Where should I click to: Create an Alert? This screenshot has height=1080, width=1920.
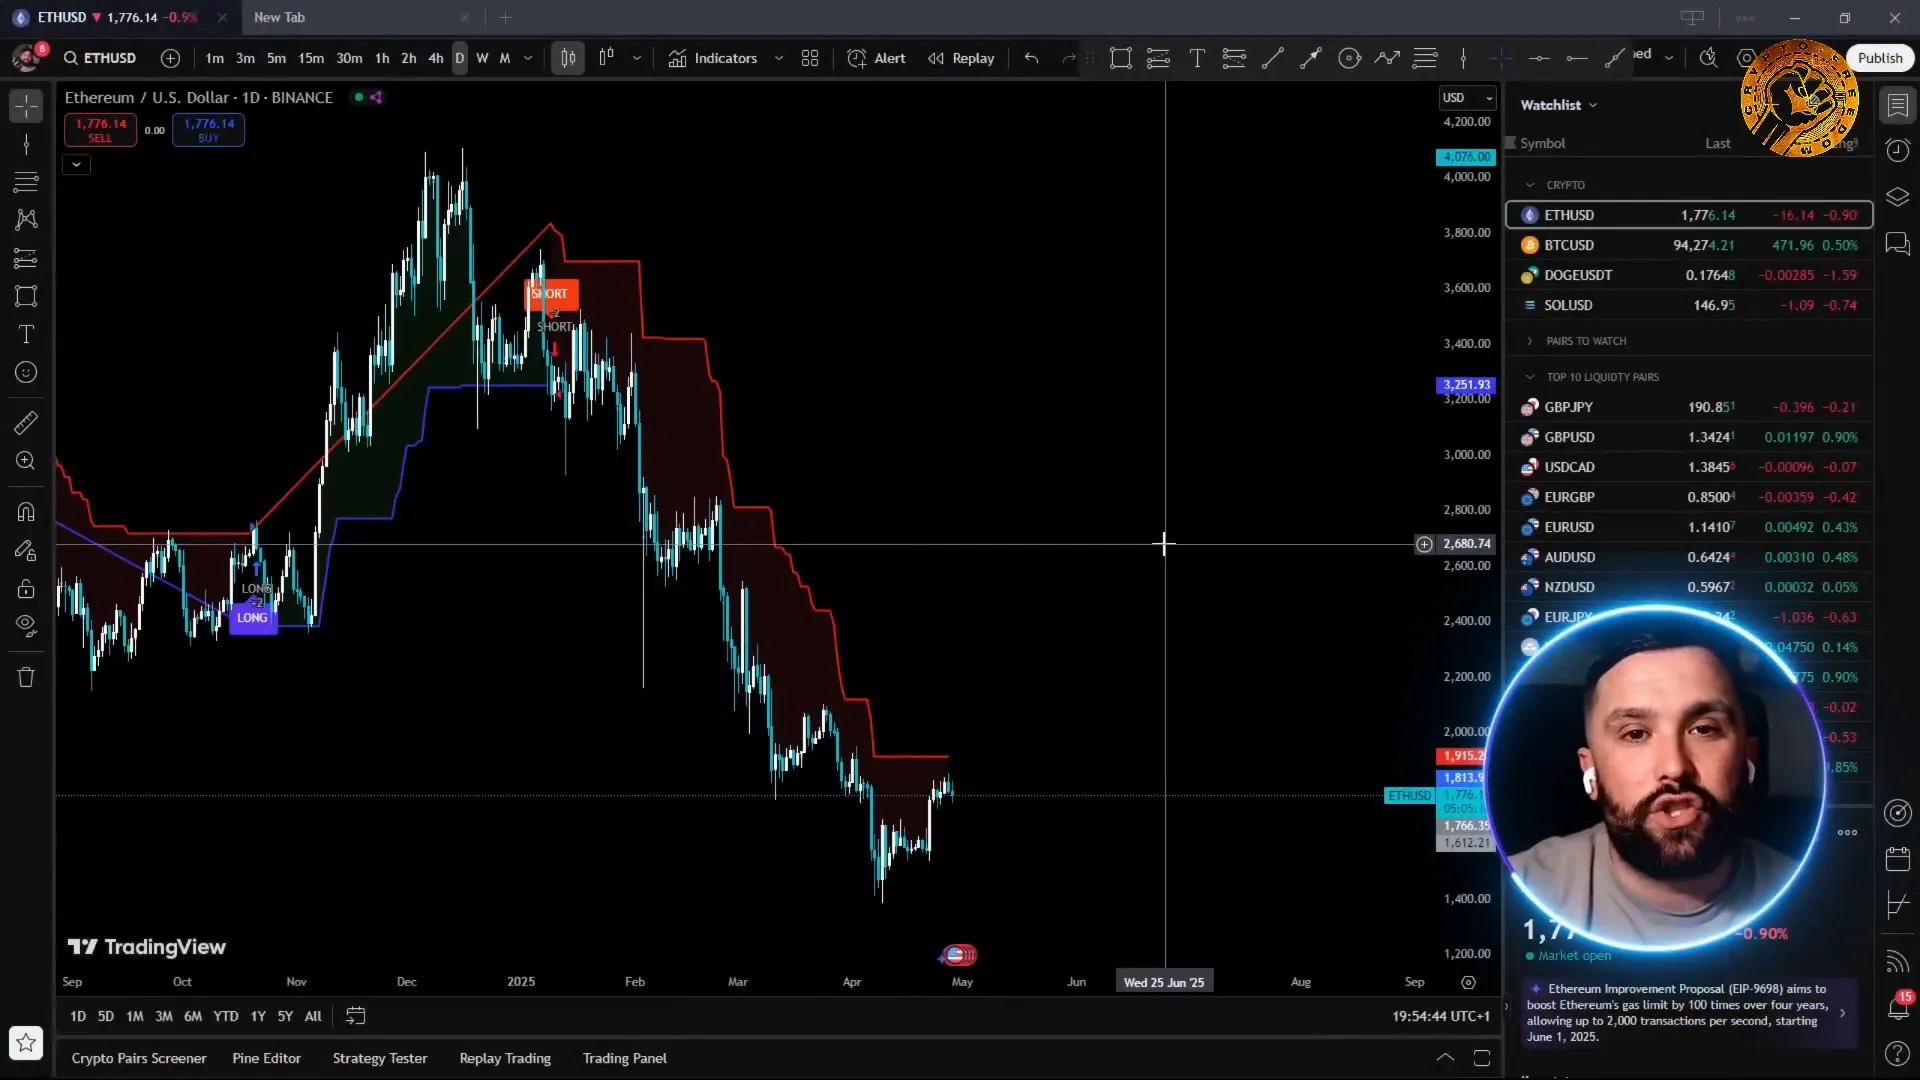pyautogui.click(x=877, y=58)
